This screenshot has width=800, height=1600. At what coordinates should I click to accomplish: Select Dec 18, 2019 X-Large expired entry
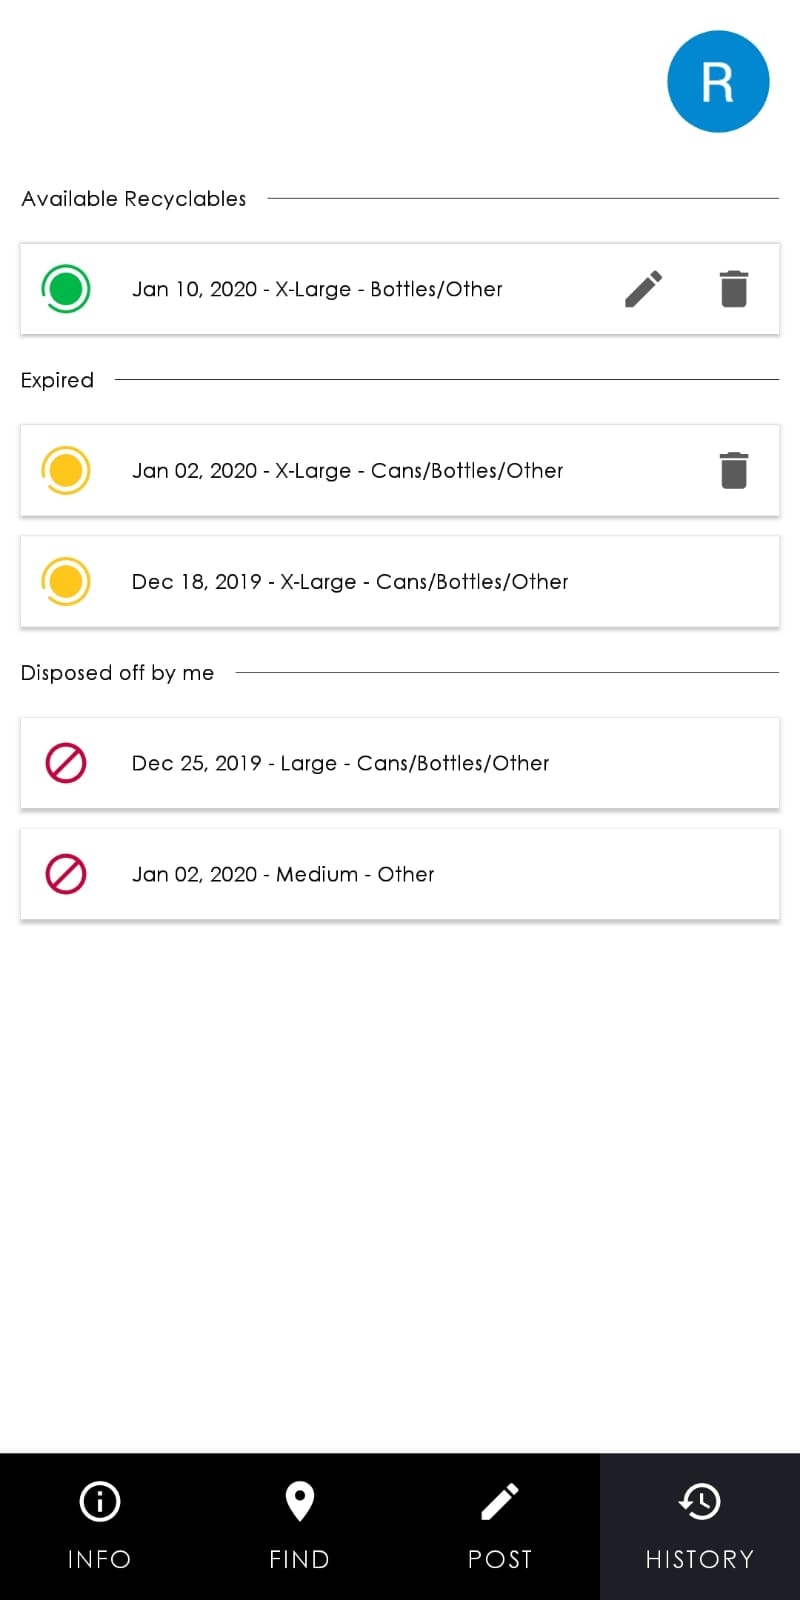click(350, 581)
